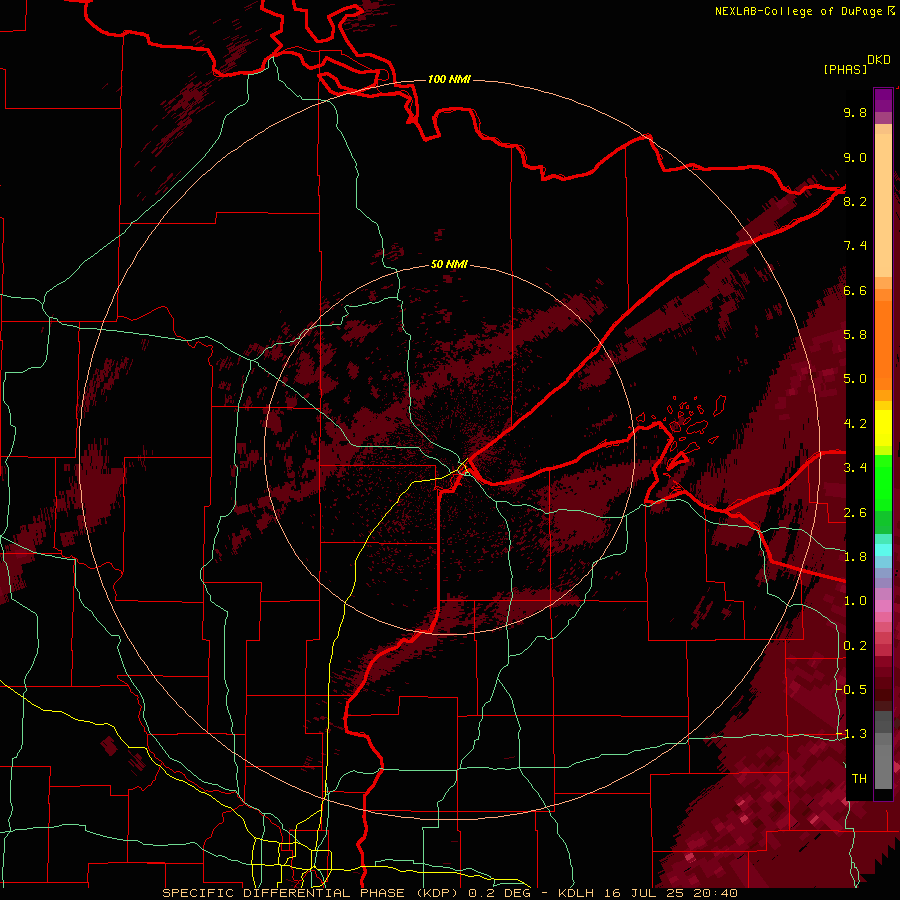Image resolution: width=900 pixels, height=900 pixels.
Task: Select the -0.5 scale value
Action: (x=851, y=690)
